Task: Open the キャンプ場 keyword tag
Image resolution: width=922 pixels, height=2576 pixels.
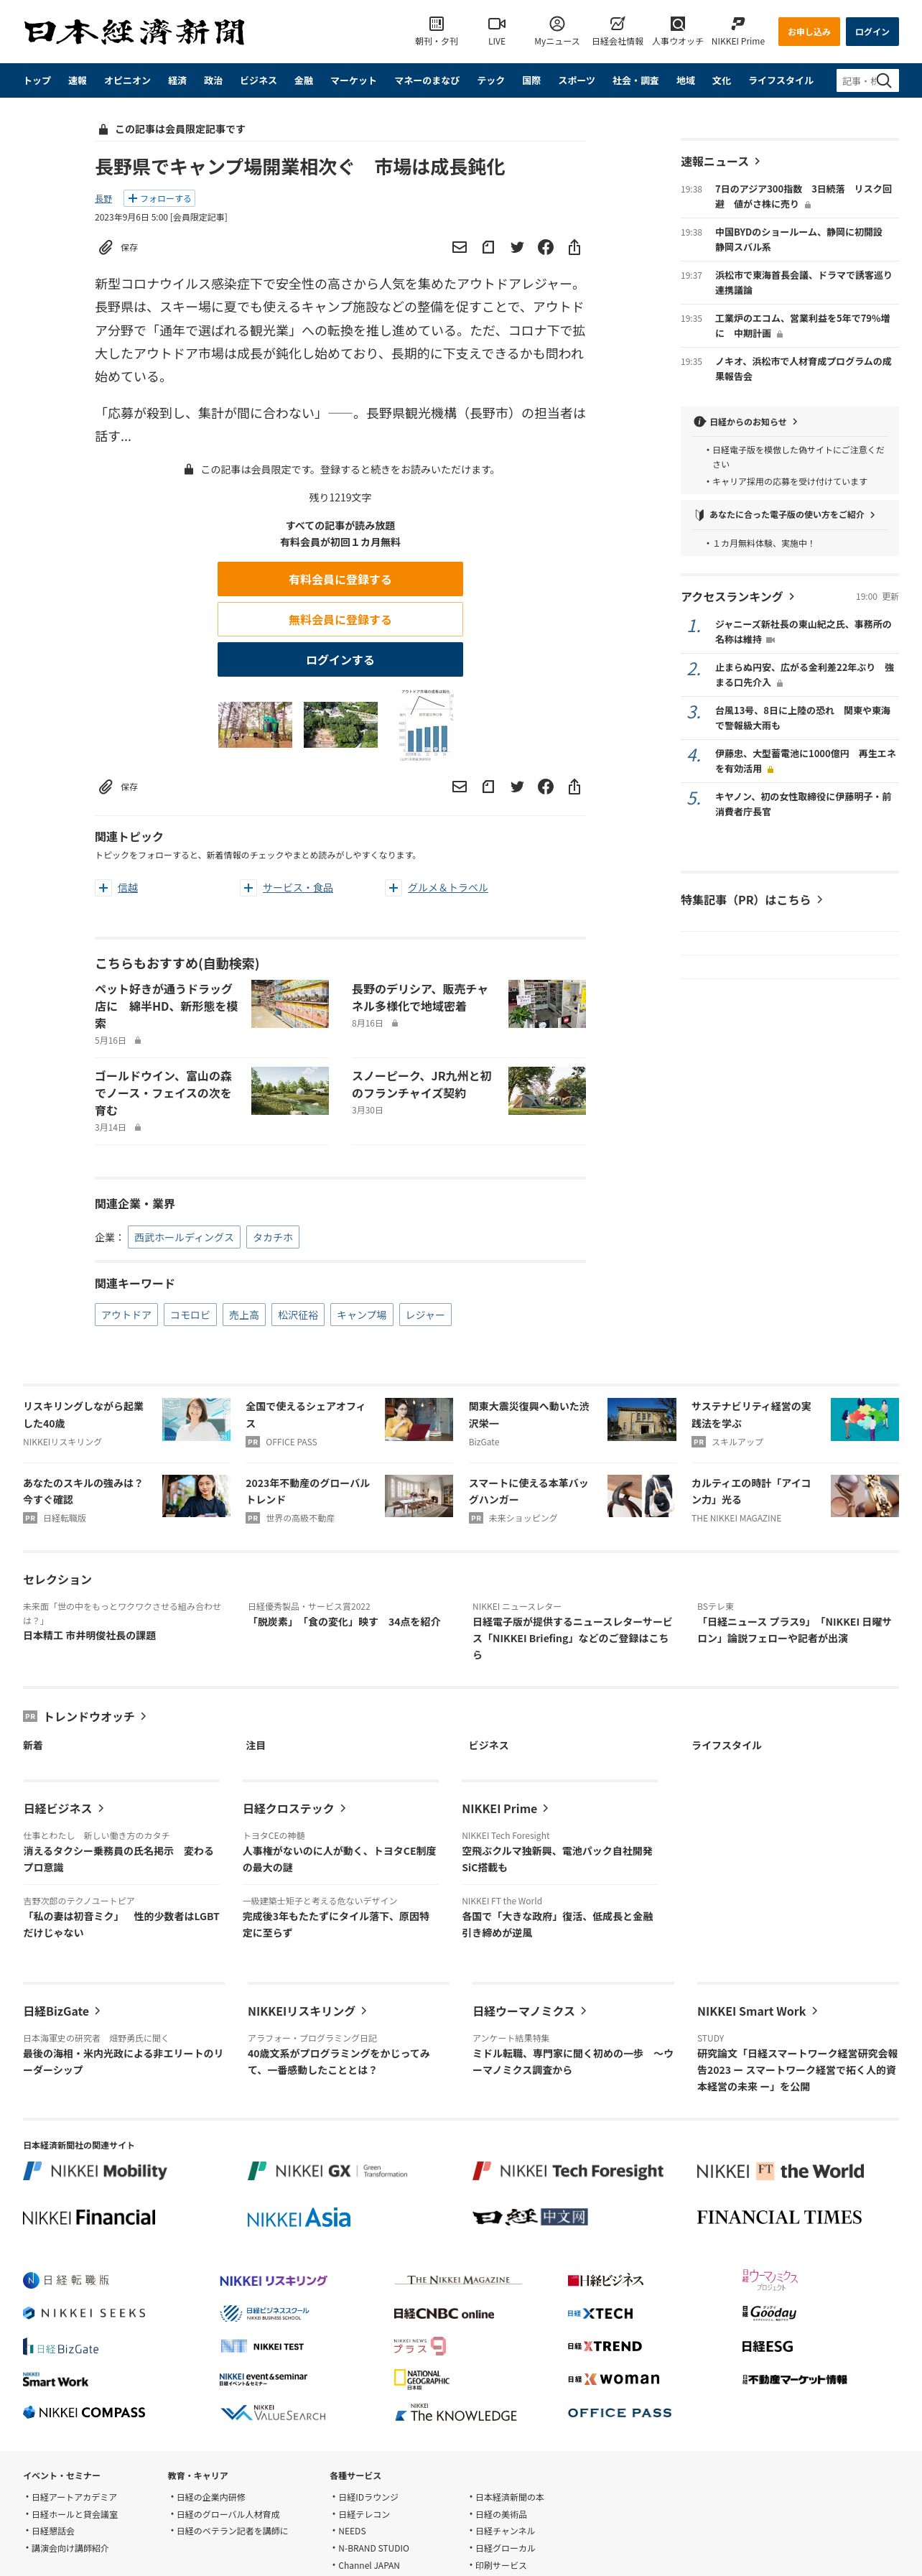Action: coord(361,1315)
